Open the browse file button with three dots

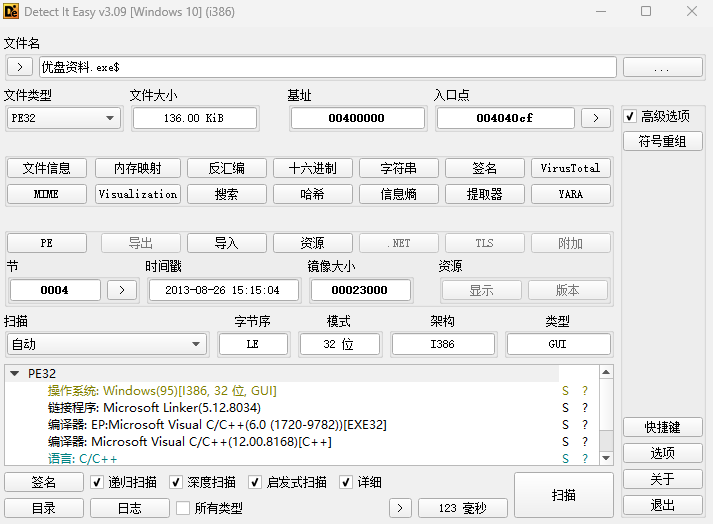pyautogui.click(x=662, y=67)
